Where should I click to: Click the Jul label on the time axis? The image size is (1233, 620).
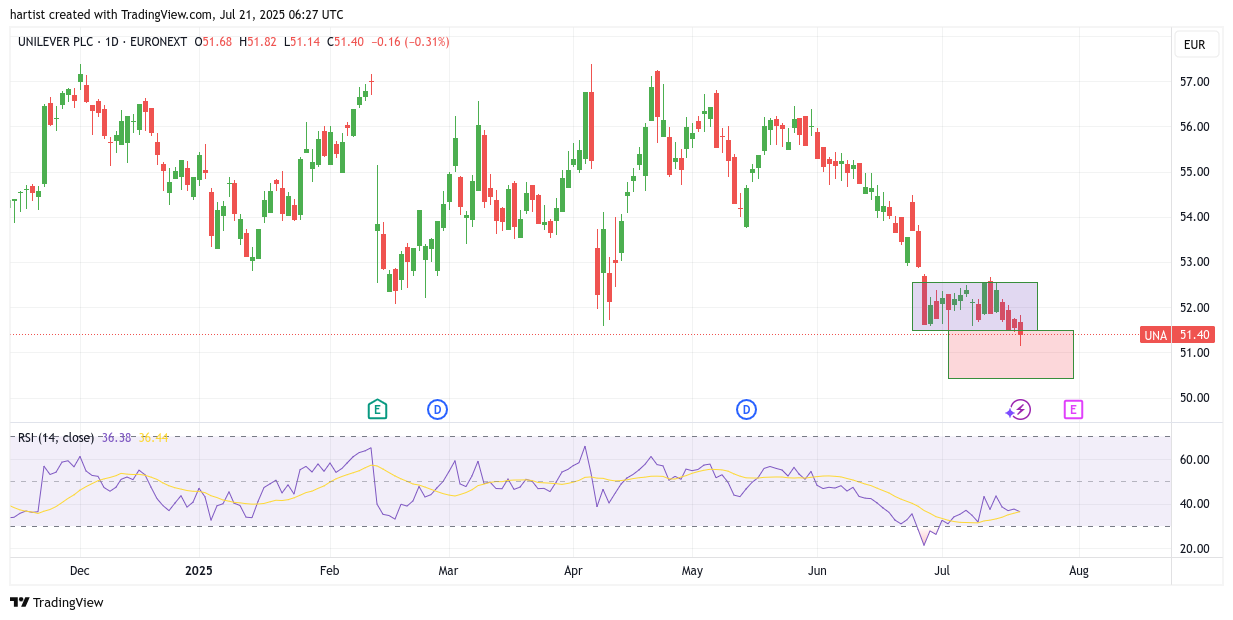pyautogui.click(x=941, y=571)
